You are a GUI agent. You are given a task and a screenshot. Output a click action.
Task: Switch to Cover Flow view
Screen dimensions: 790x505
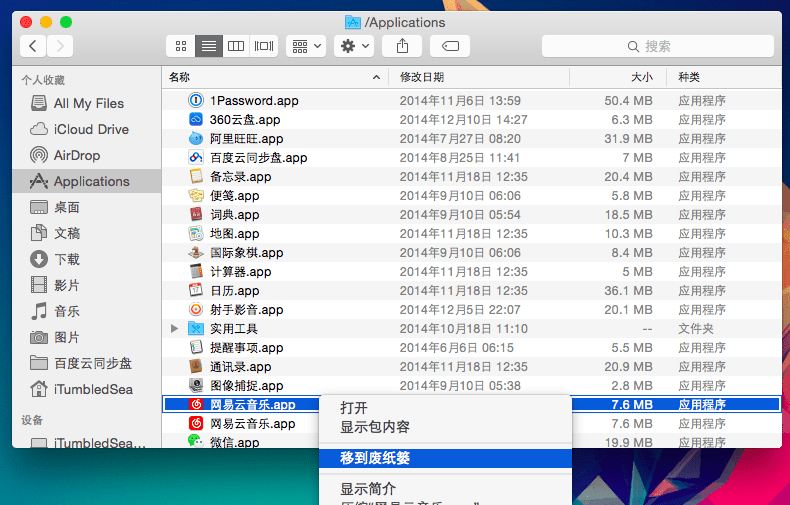click(264, 46)
